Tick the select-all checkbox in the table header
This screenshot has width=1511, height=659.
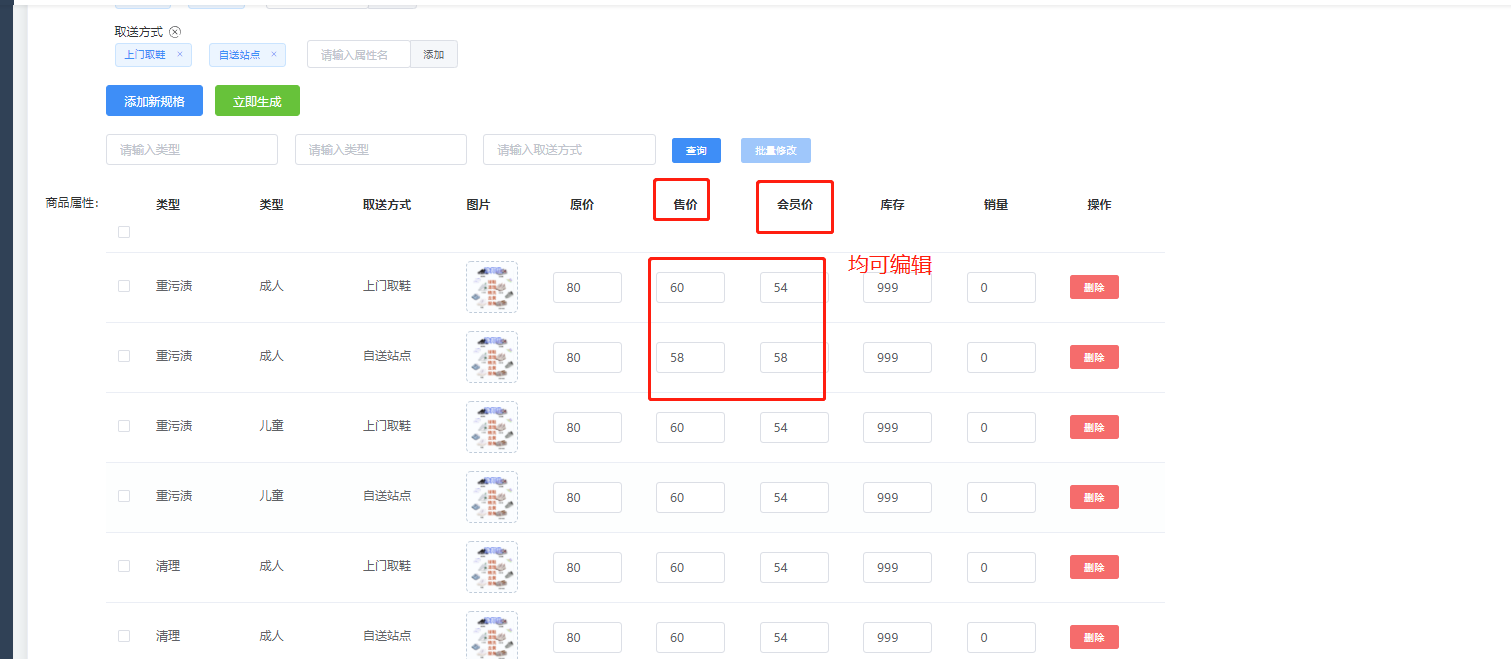pos(124,232)
